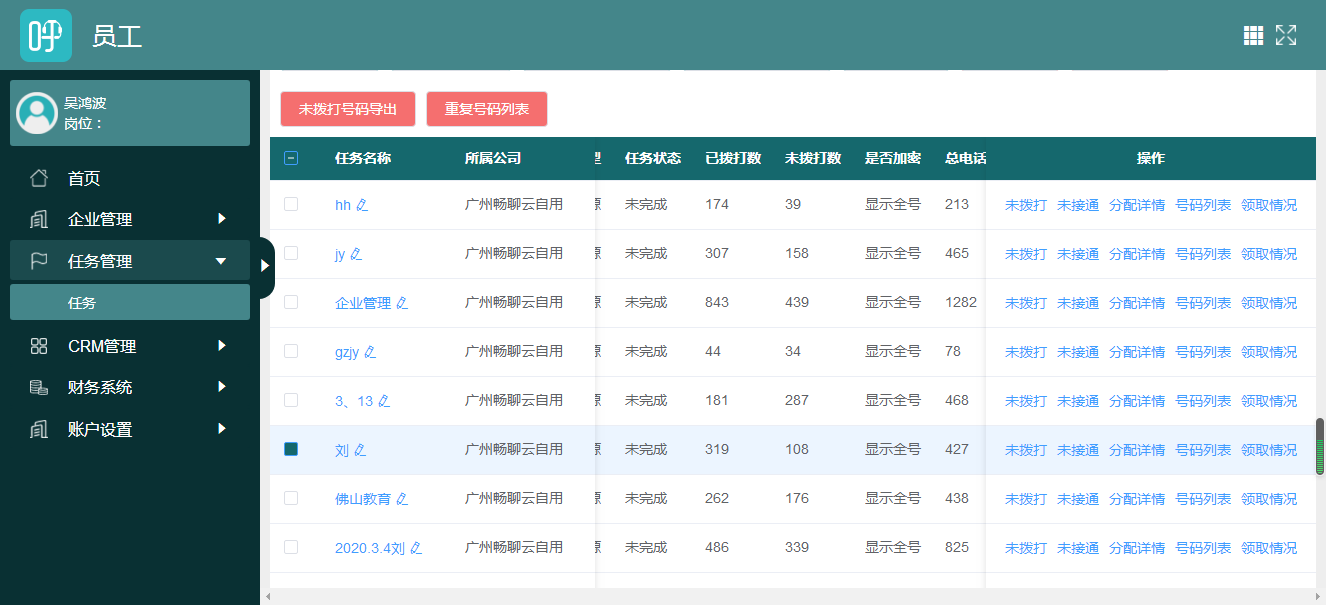The width and height of the screenshot is (1326, 605).
Task: Click the 已拨打数 column header
Action: click(x=733, y=158)
